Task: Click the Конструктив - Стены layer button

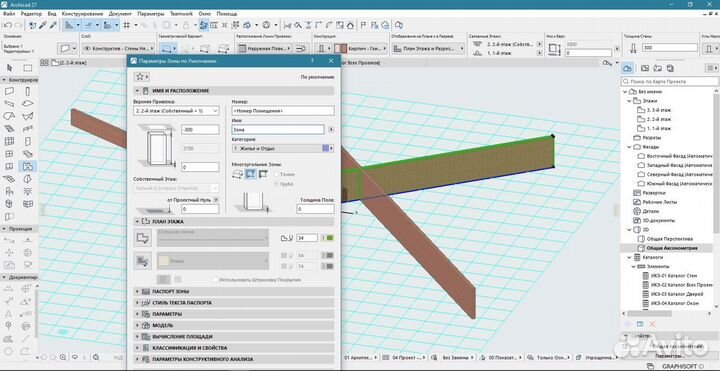Action: (118, 48)
